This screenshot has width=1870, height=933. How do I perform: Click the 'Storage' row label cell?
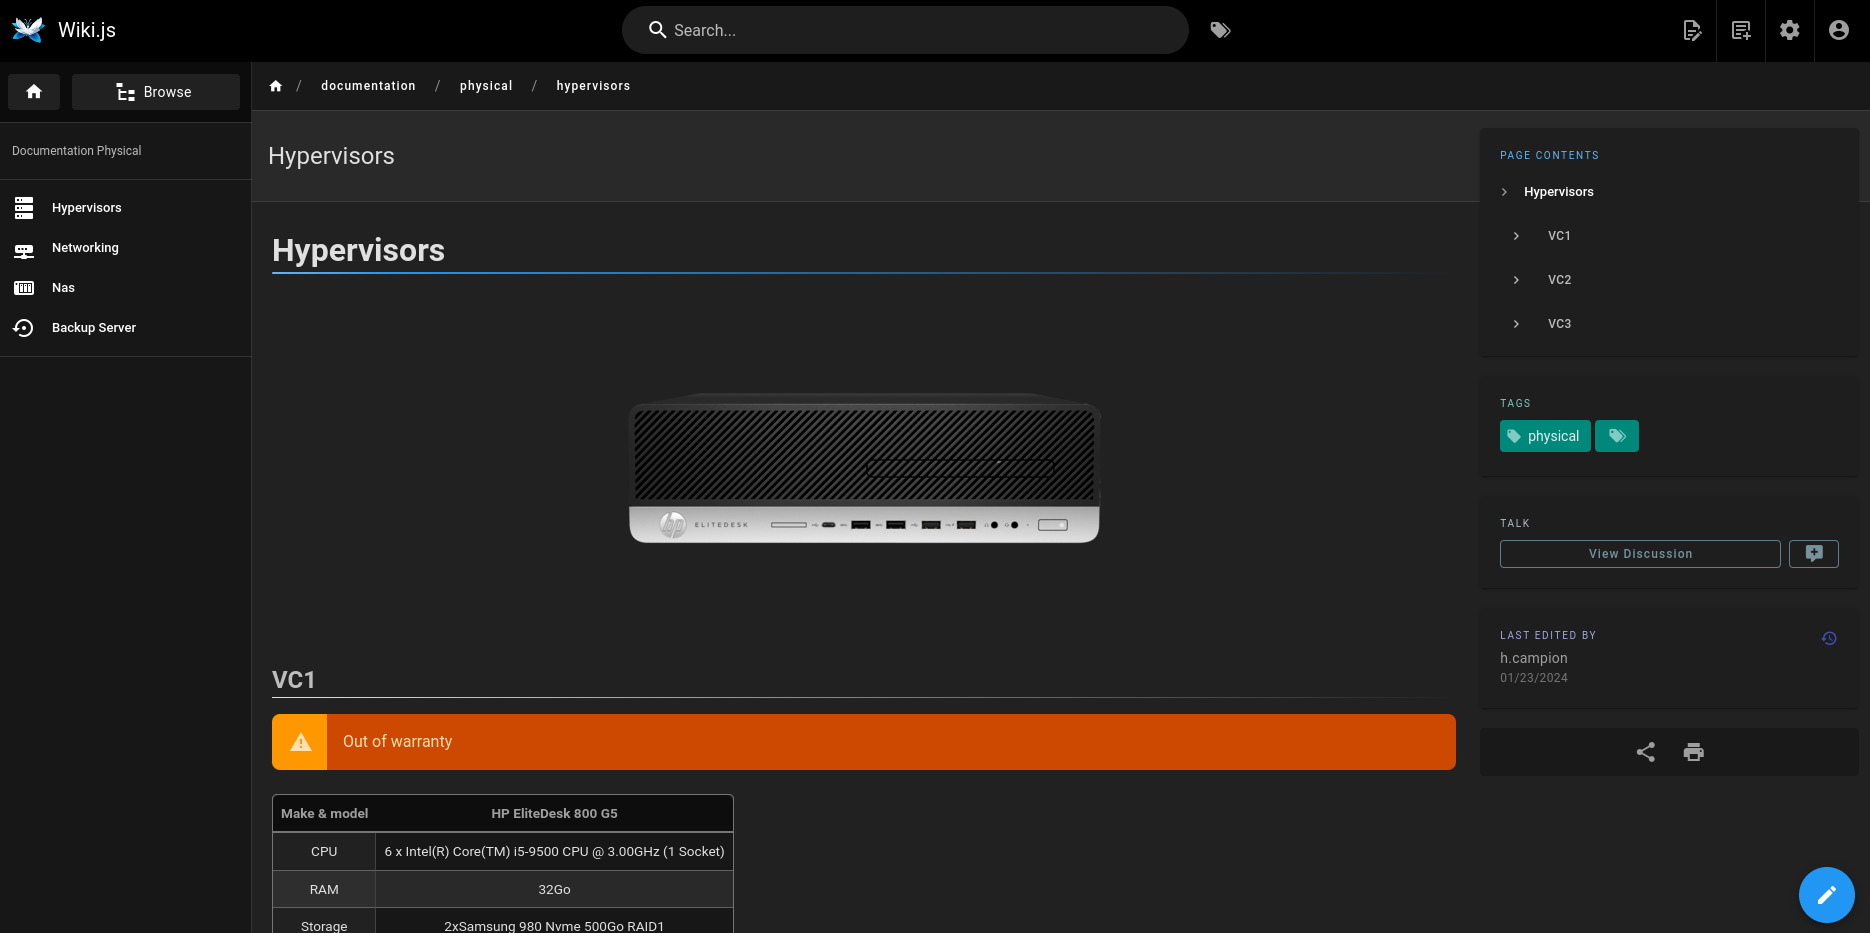[x=324, y=922]
